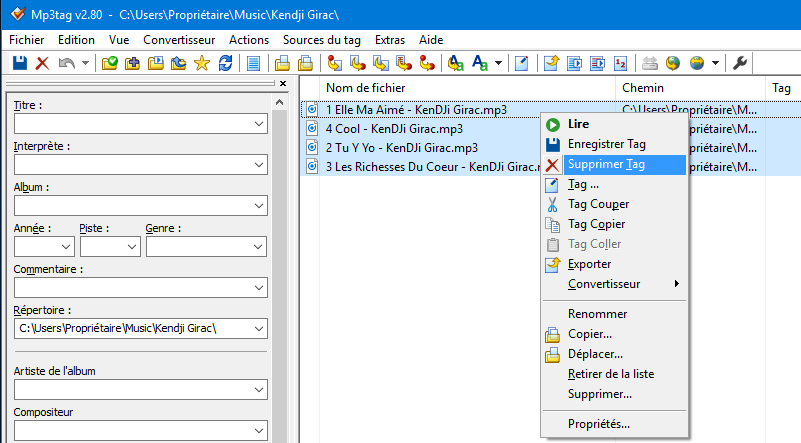
Task: Close the tag panel with the small X
Action: (x=283, y=83)
